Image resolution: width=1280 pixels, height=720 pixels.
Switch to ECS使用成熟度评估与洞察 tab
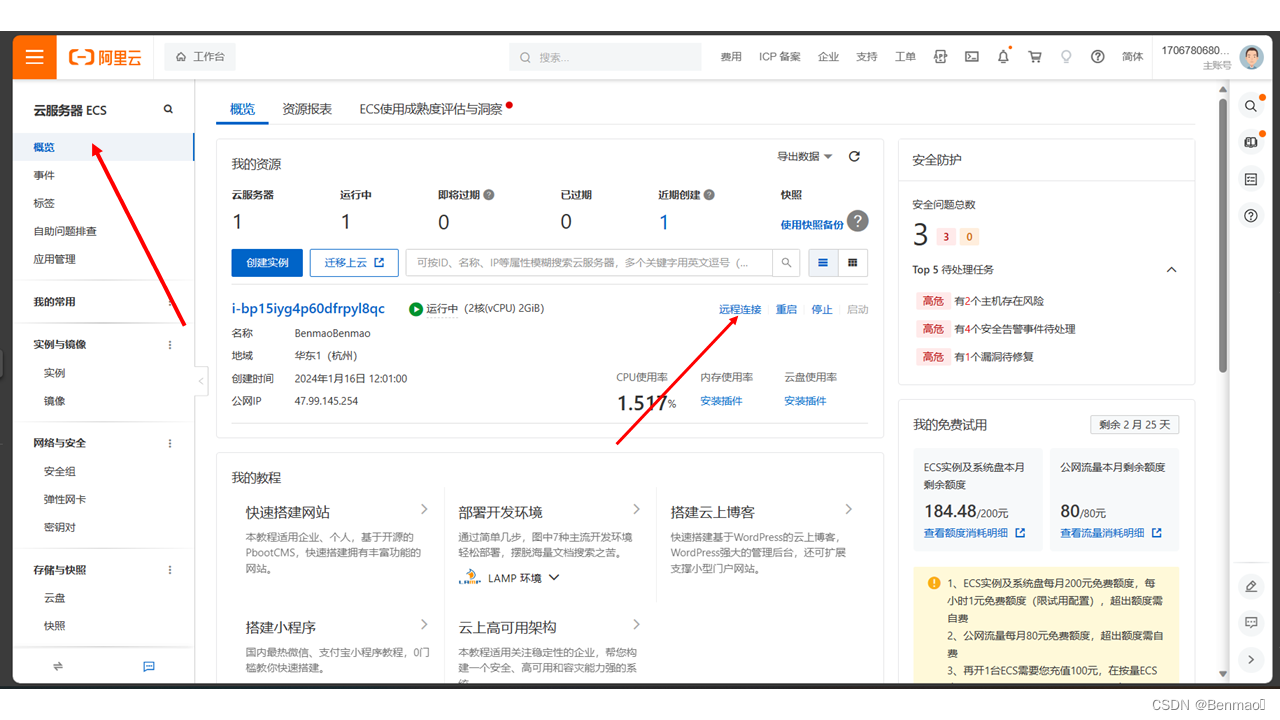pyautogui.click(x=431, y=109)
